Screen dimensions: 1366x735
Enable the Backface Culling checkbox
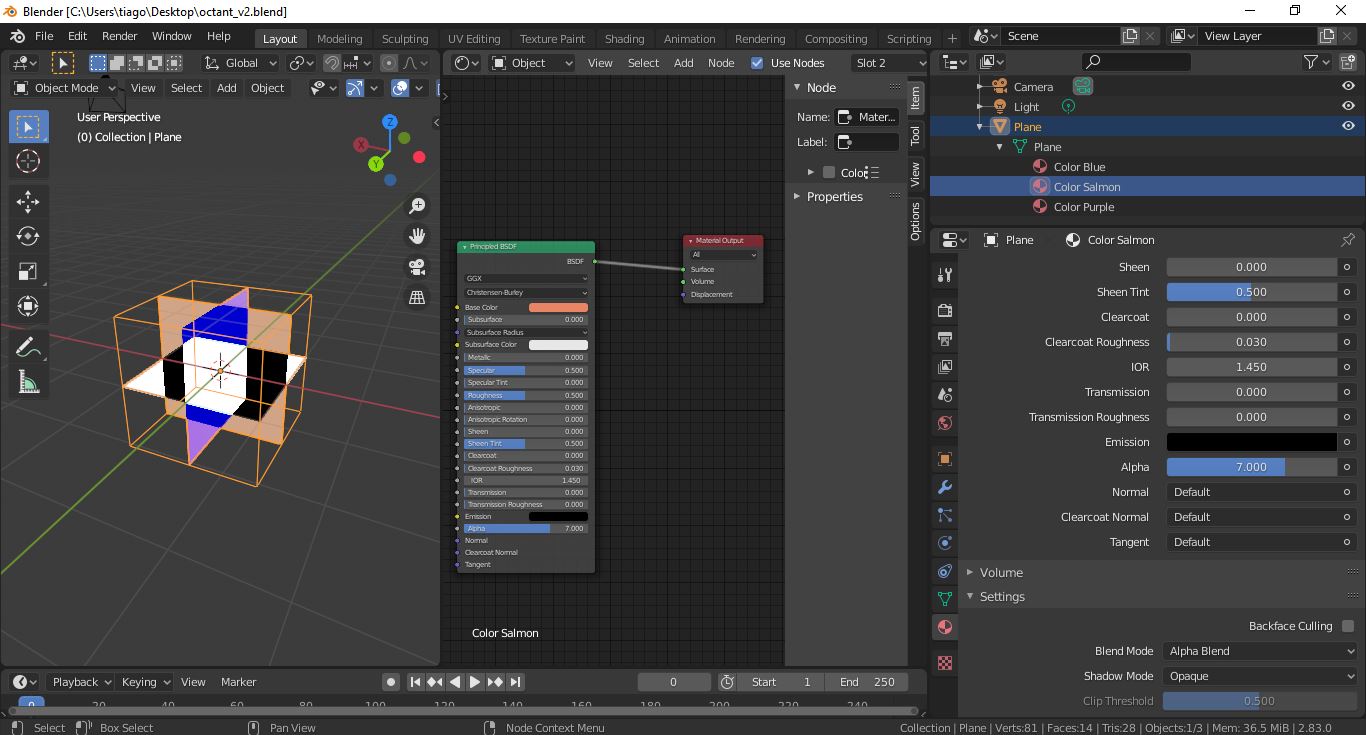tap(1347, 626)
